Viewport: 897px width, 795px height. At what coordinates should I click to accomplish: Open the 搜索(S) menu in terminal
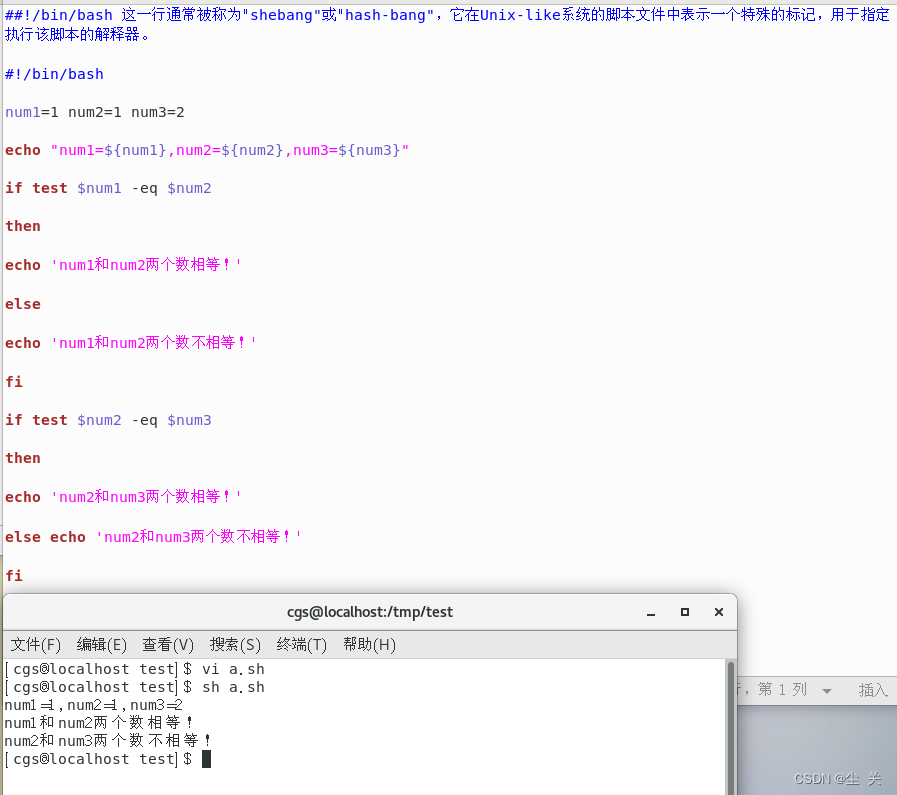coord(235,645)
